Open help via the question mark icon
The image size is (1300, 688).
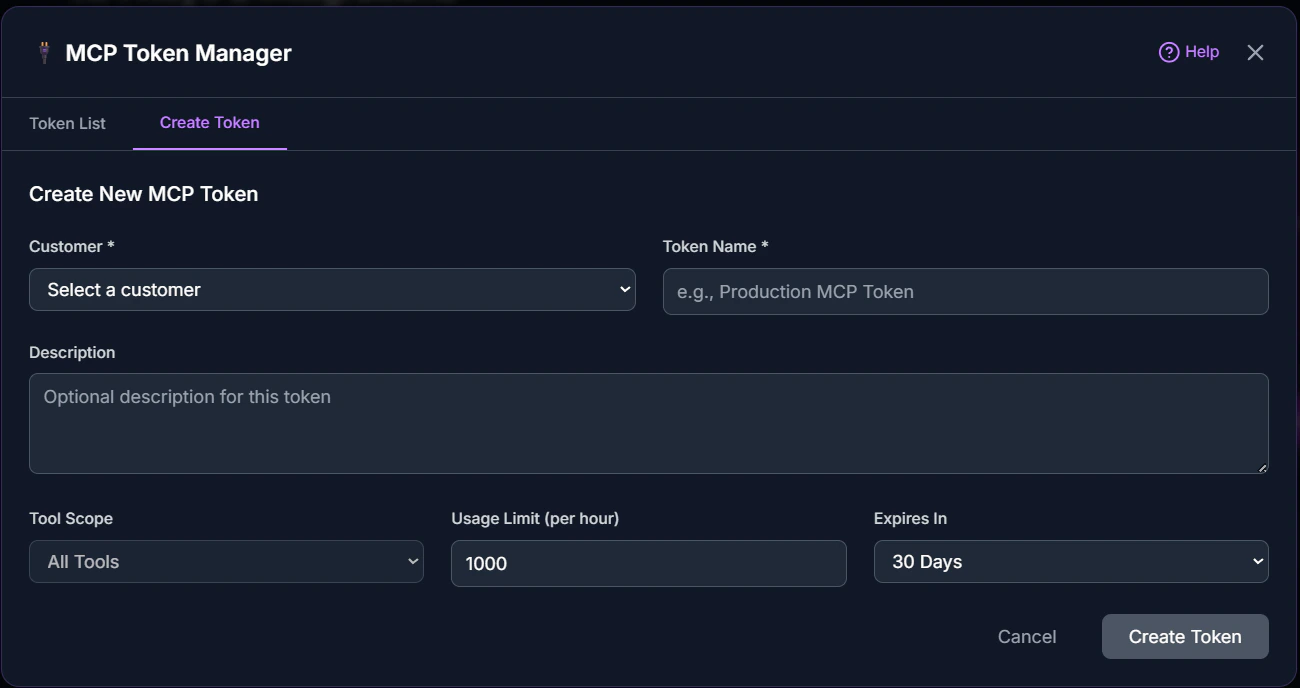tap(1167, 51)
